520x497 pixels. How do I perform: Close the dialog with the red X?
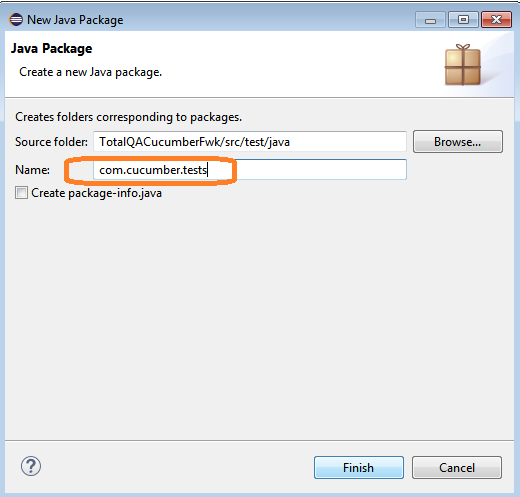click(x=496, y=20)
